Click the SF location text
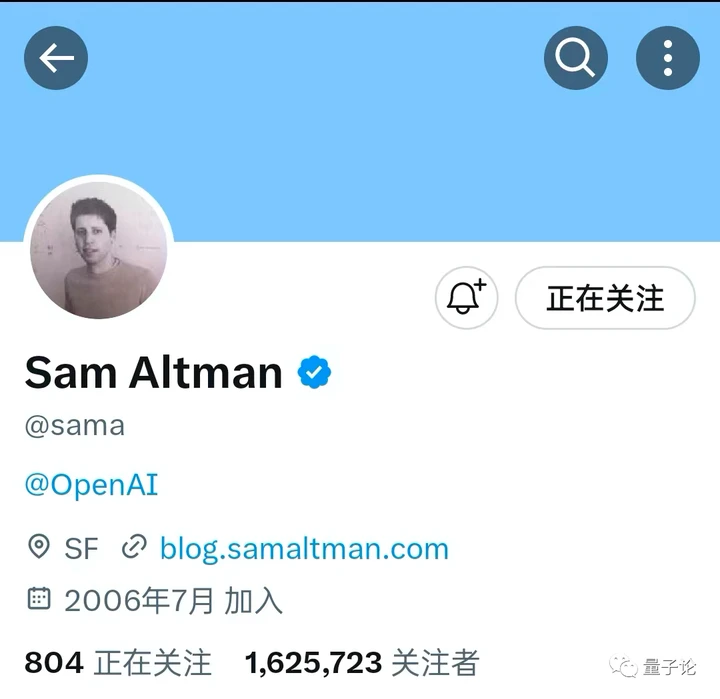Screen dimensions: 720x699 tap(81, 548)
